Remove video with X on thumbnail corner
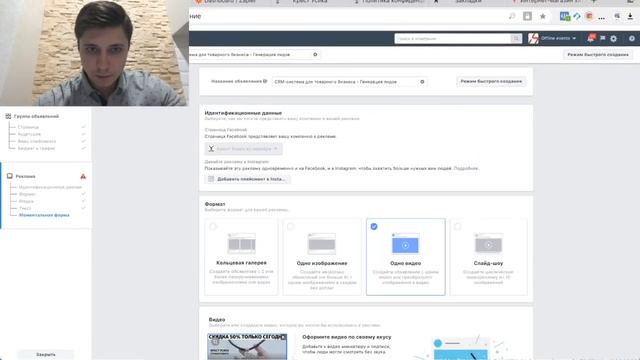 (283, 337)
